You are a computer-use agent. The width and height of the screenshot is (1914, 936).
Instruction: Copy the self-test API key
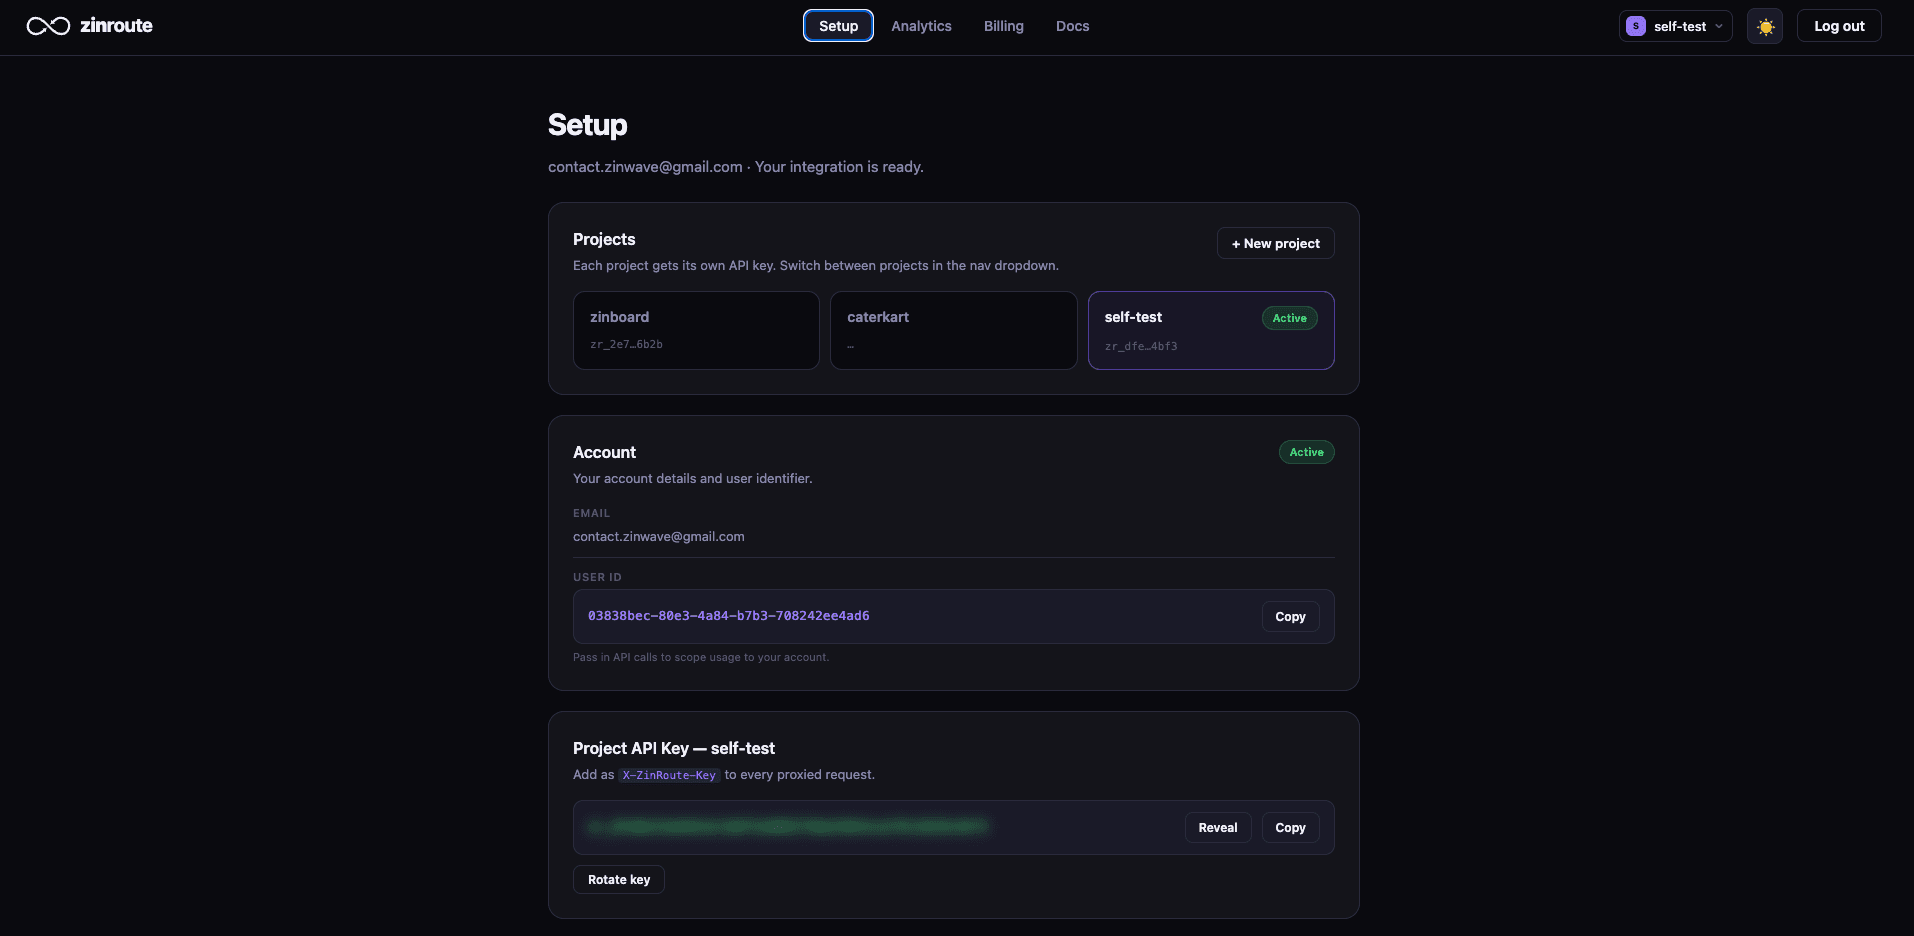point(1290,827)
